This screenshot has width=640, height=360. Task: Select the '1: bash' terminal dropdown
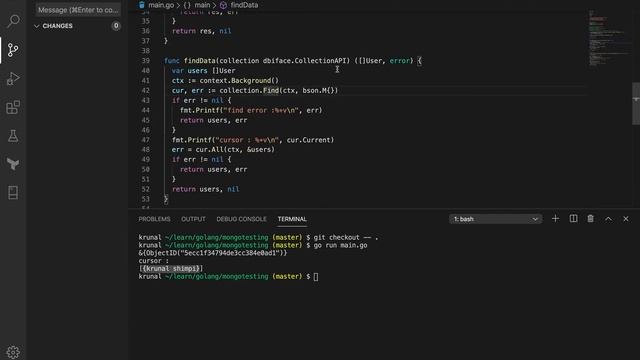[496, 219]
